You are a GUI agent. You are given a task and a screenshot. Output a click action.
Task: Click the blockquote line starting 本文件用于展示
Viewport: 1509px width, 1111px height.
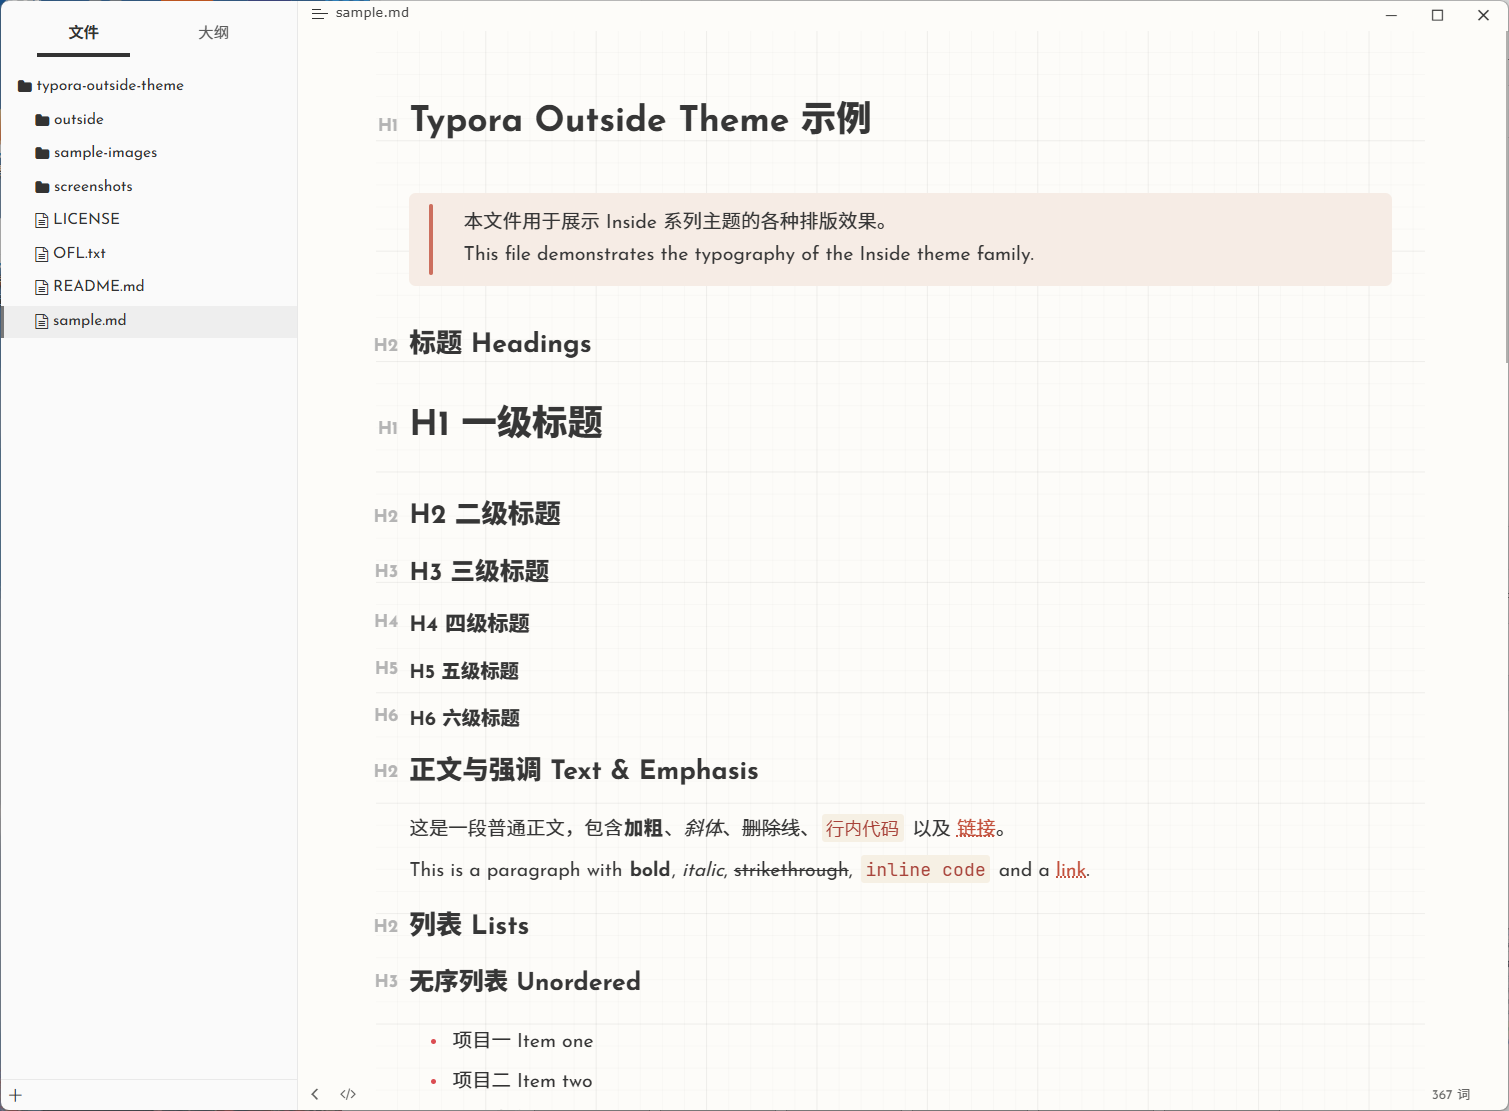point(675,221)
